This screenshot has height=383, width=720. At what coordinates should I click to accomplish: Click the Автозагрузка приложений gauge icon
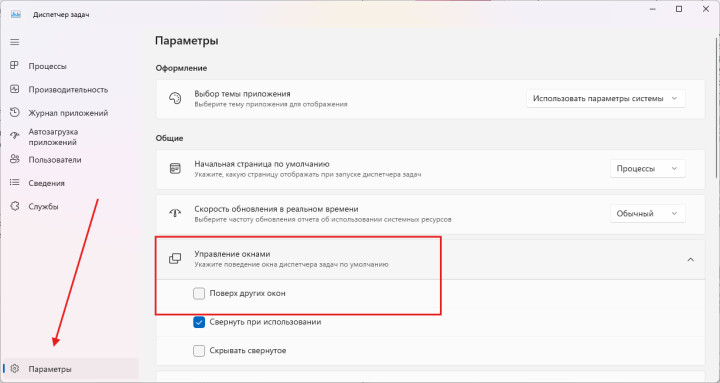click(15, 136)
